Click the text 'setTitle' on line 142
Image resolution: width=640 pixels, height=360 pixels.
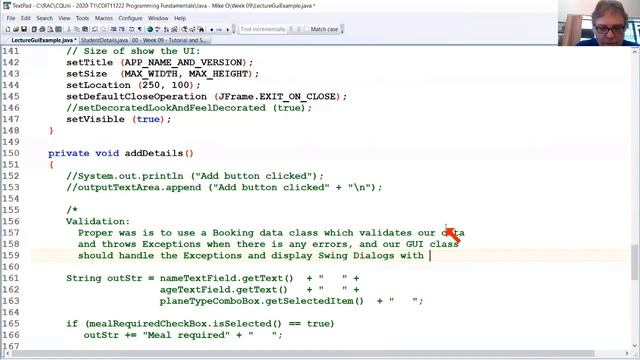pos(90,62)
